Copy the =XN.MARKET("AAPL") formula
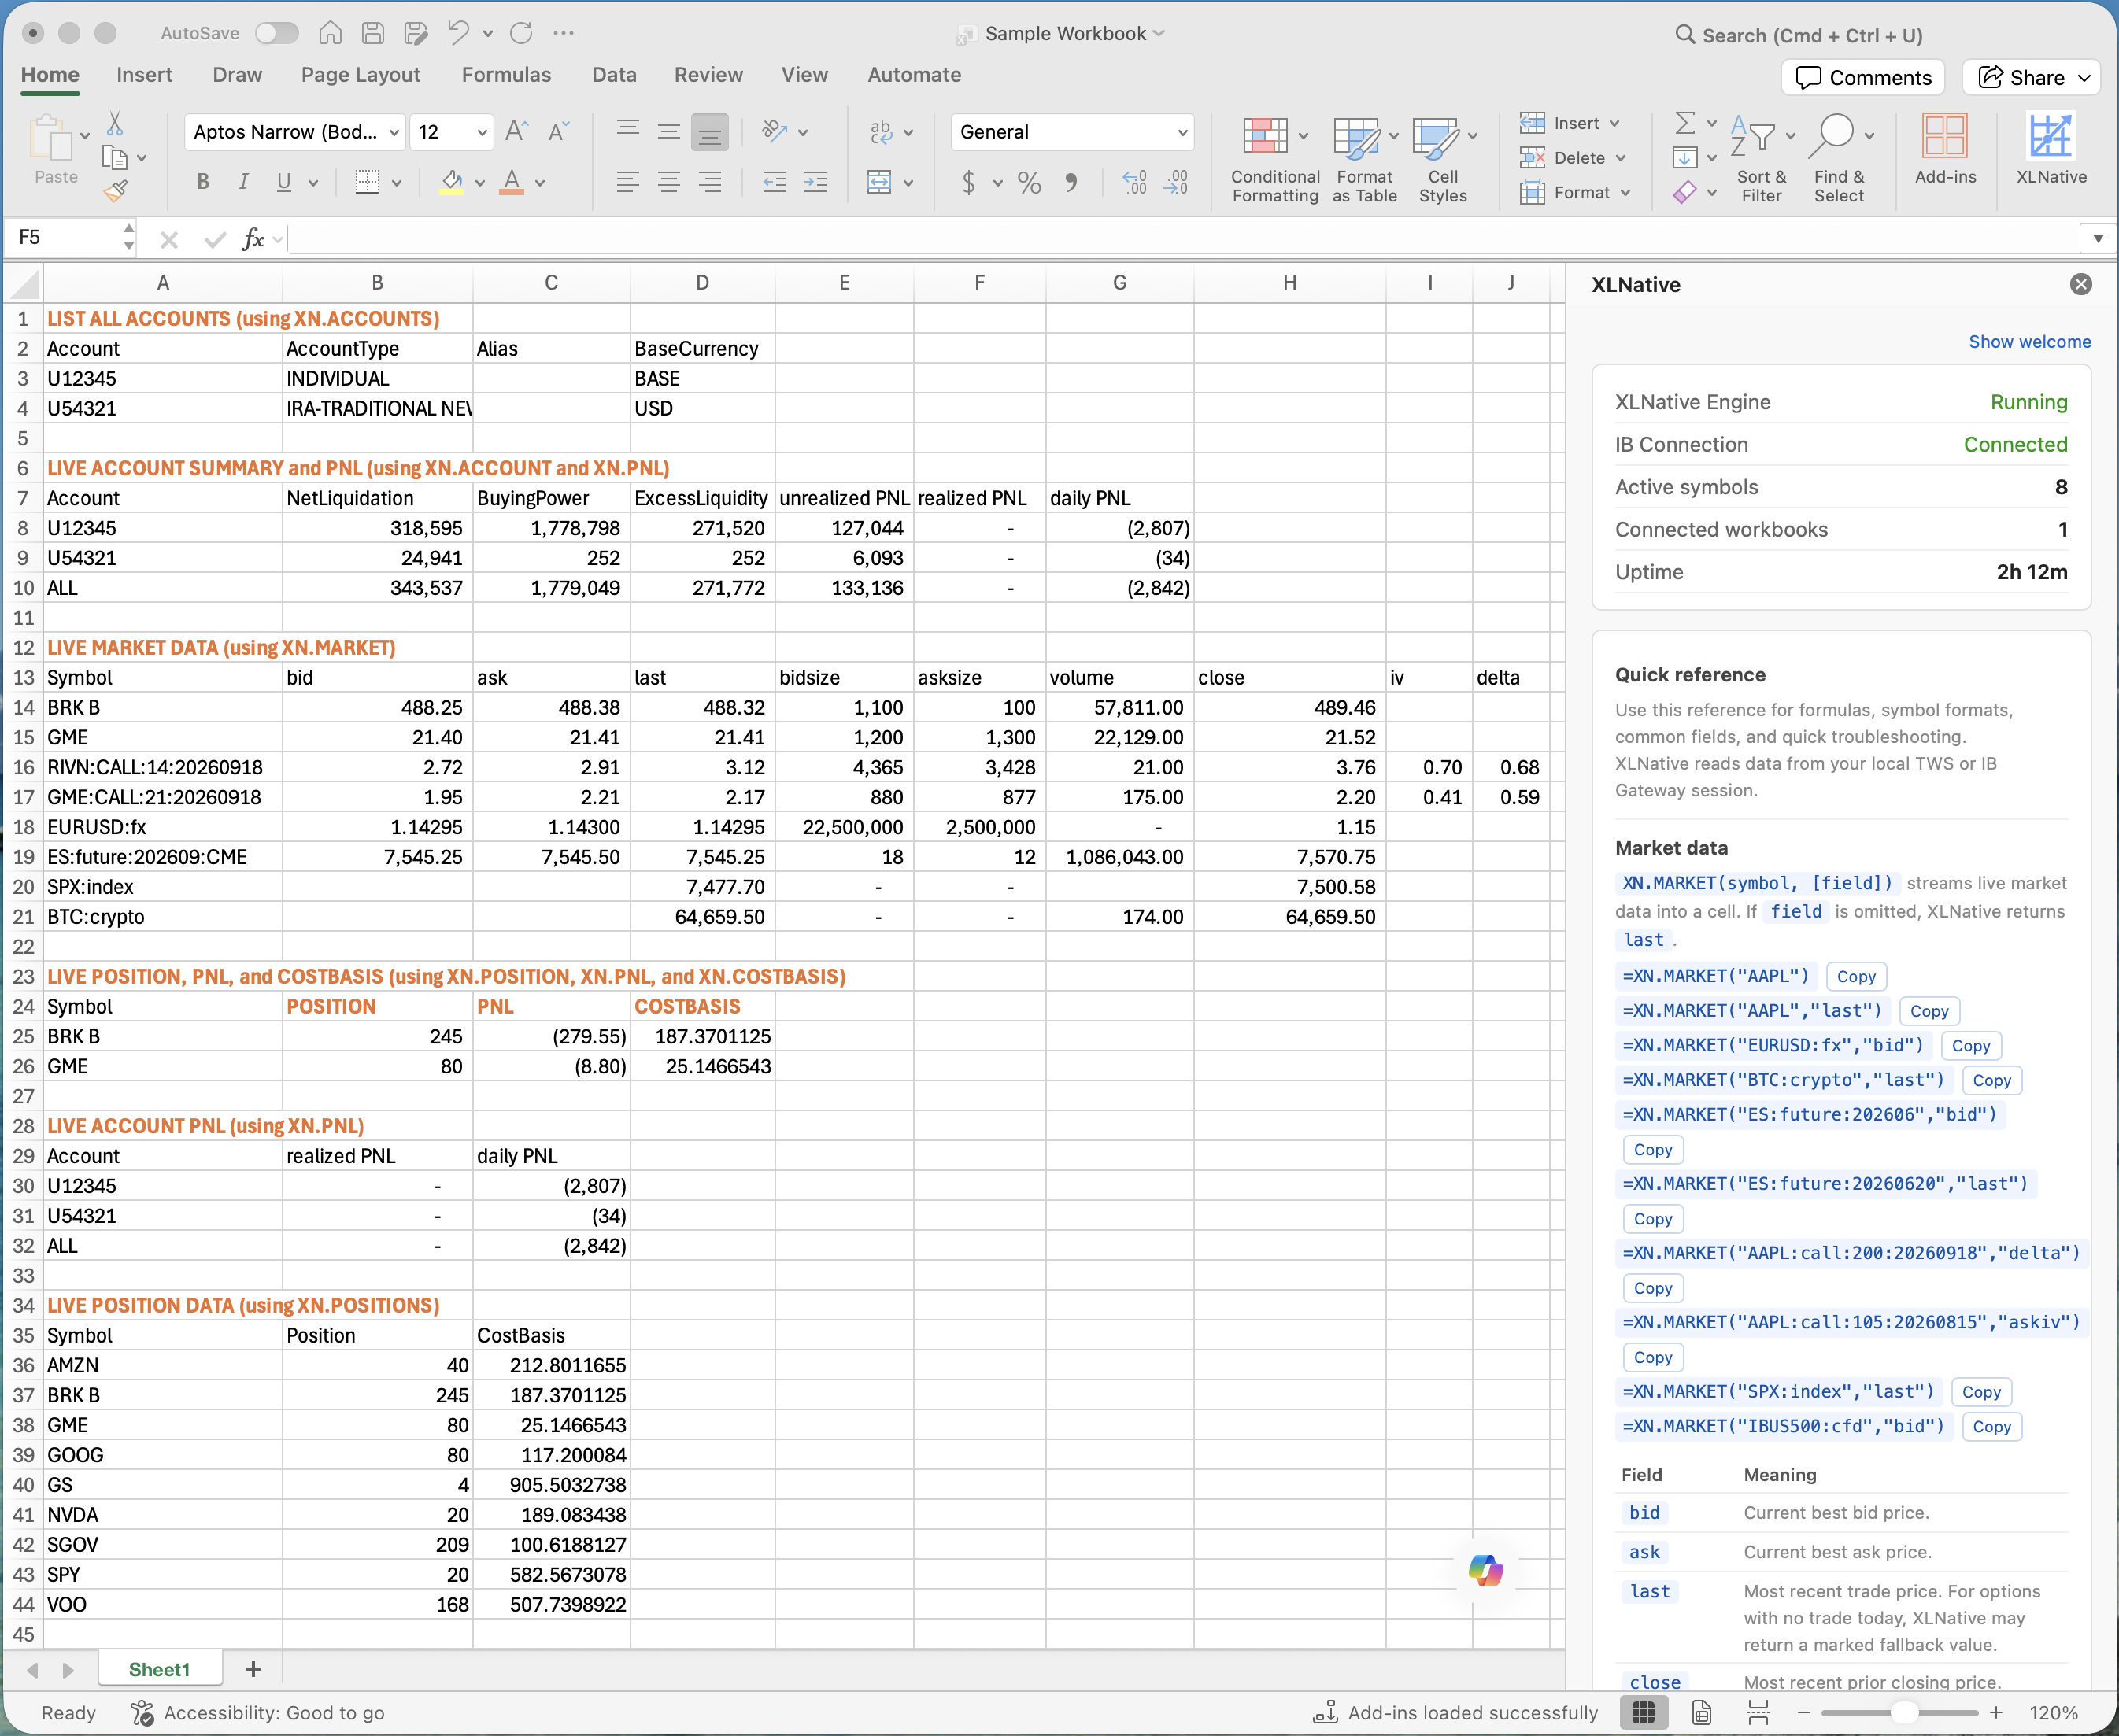 click(x=1856, y=977)
